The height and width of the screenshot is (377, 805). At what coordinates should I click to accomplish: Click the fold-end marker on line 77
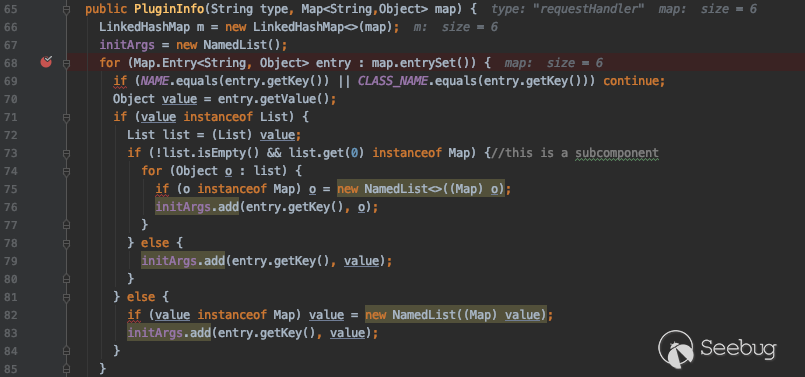66,225
